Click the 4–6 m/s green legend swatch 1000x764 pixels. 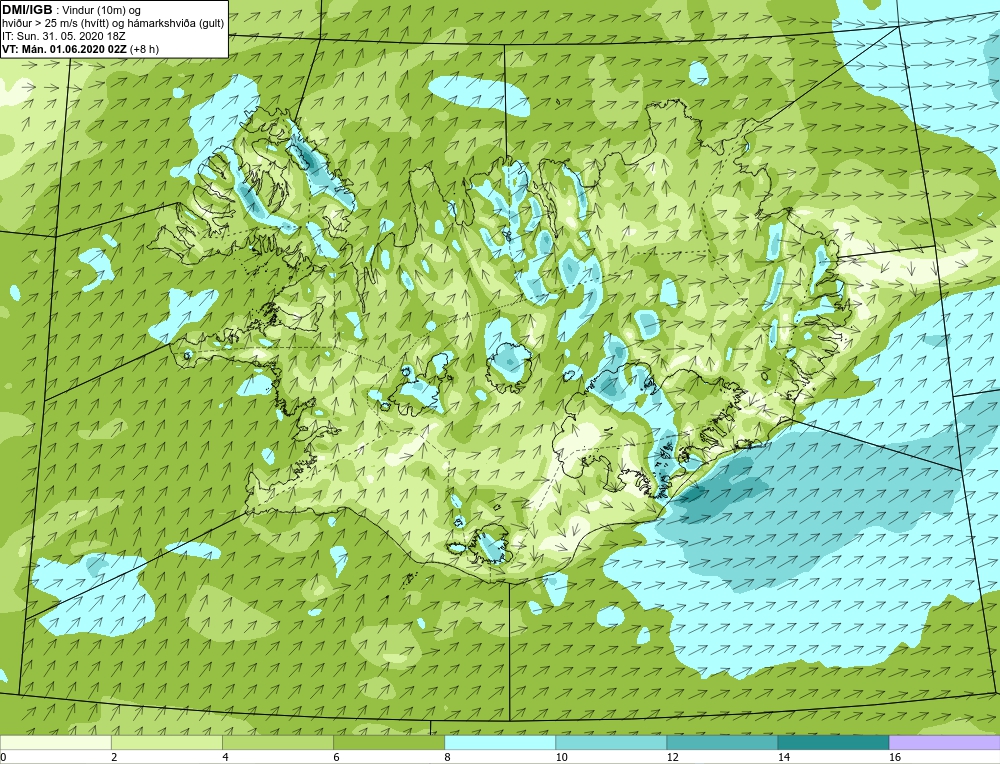pos(277,742)
